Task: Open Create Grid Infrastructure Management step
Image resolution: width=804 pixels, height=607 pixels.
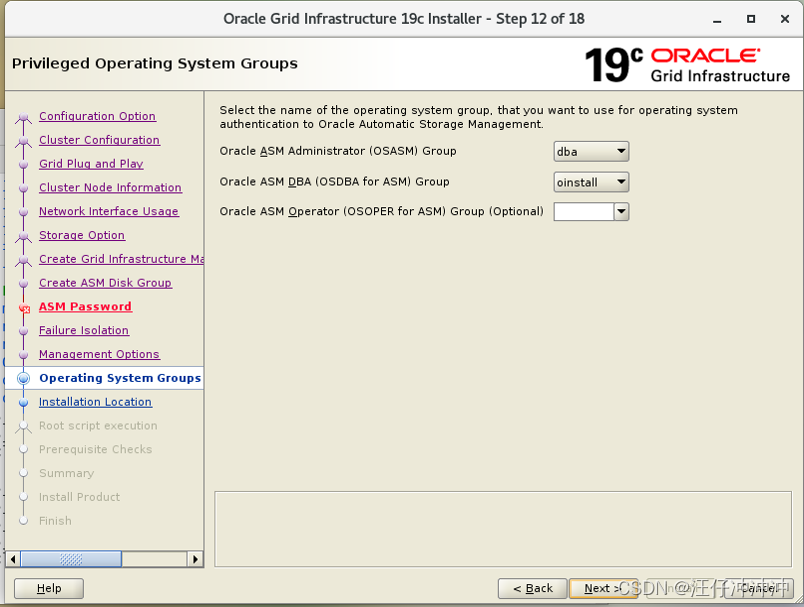Action: (x=121, y=259)
